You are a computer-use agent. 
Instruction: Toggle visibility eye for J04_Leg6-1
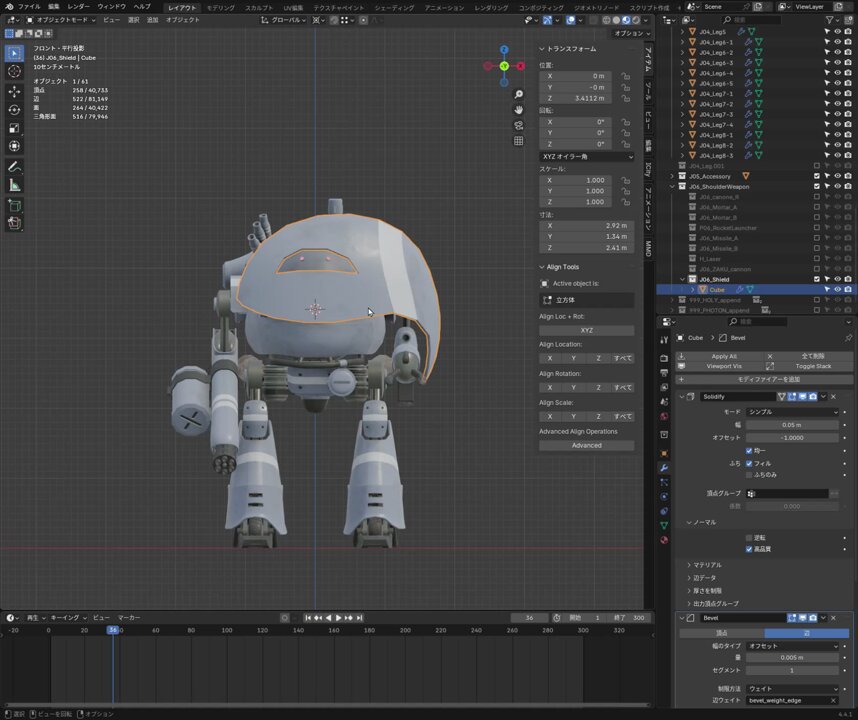837,42
